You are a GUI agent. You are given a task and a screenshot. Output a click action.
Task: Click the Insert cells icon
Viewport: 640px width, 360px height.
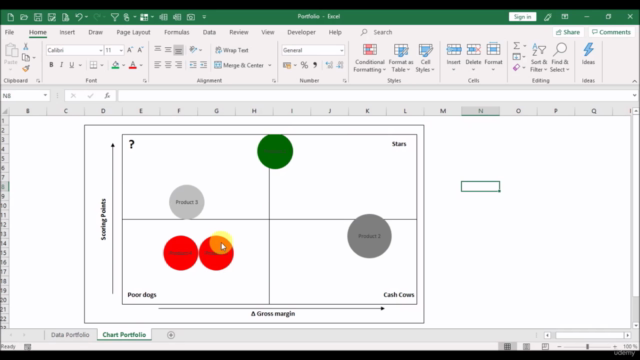pyautogui.click(x=453, y=50)
